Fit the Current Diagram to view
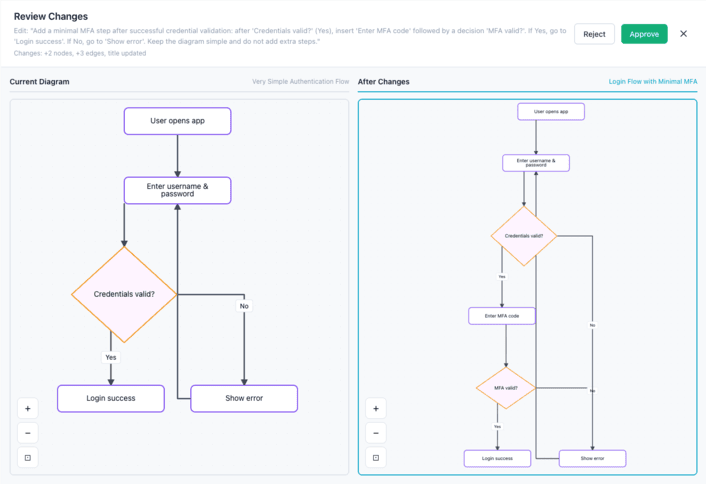Screen dimensions: 706x484 [28, 458]
